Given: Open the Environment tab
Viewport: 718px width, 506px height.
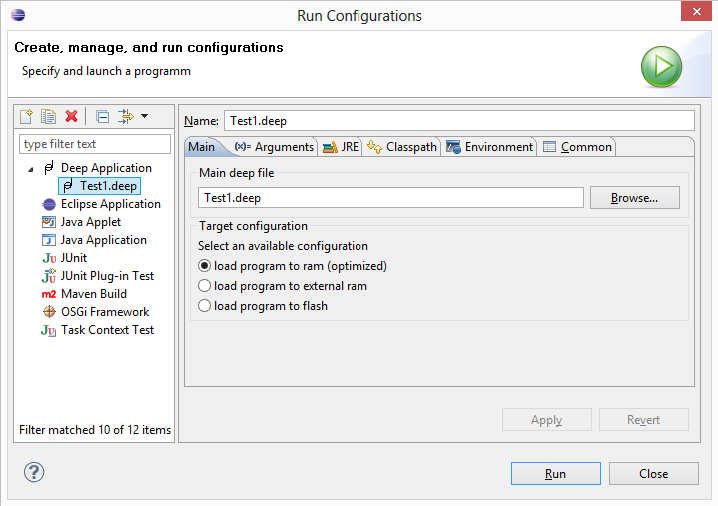Looking at the screenshot, I should (489, 147).
